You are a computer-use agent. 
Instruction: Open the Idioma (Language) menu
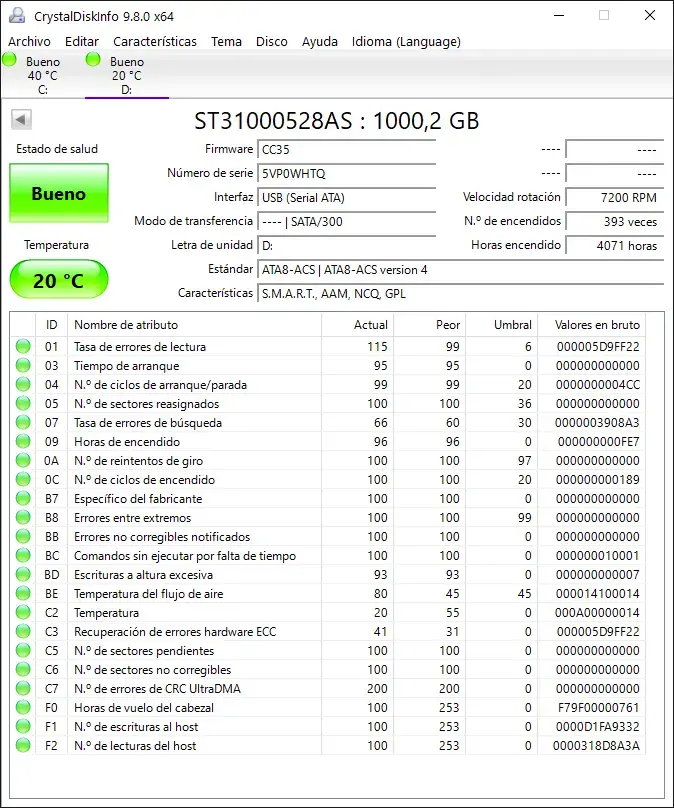(x=406, y=42)
